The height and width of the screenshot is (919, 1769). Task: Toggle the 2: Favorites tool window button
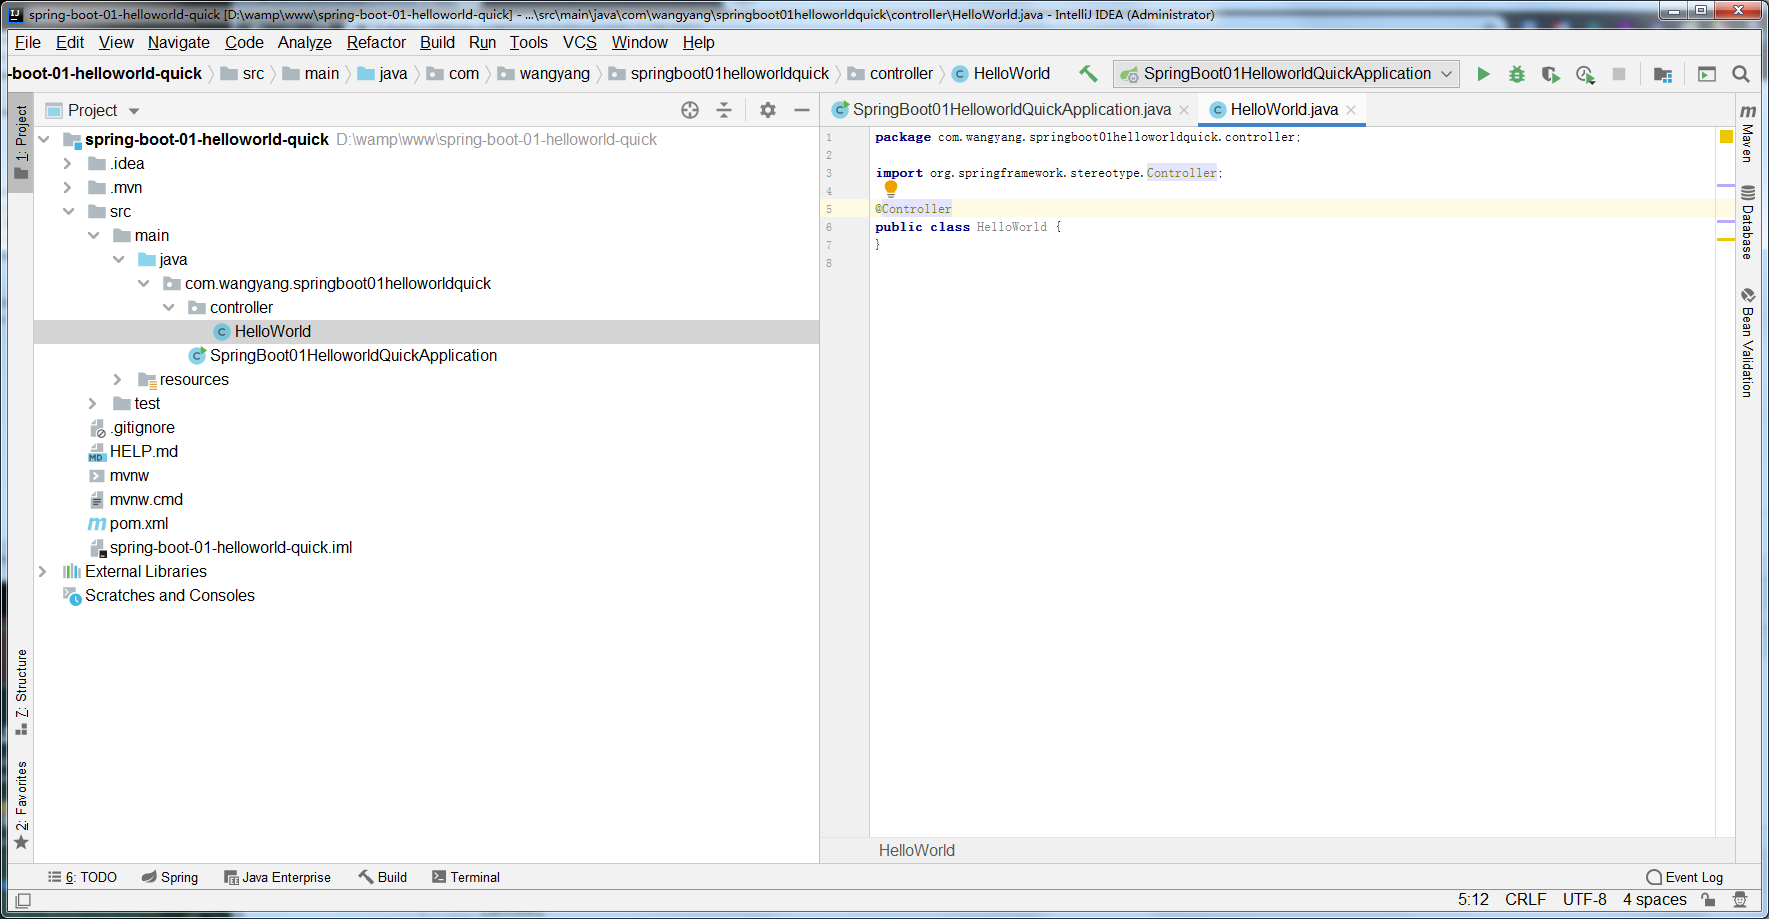point(21,806)
